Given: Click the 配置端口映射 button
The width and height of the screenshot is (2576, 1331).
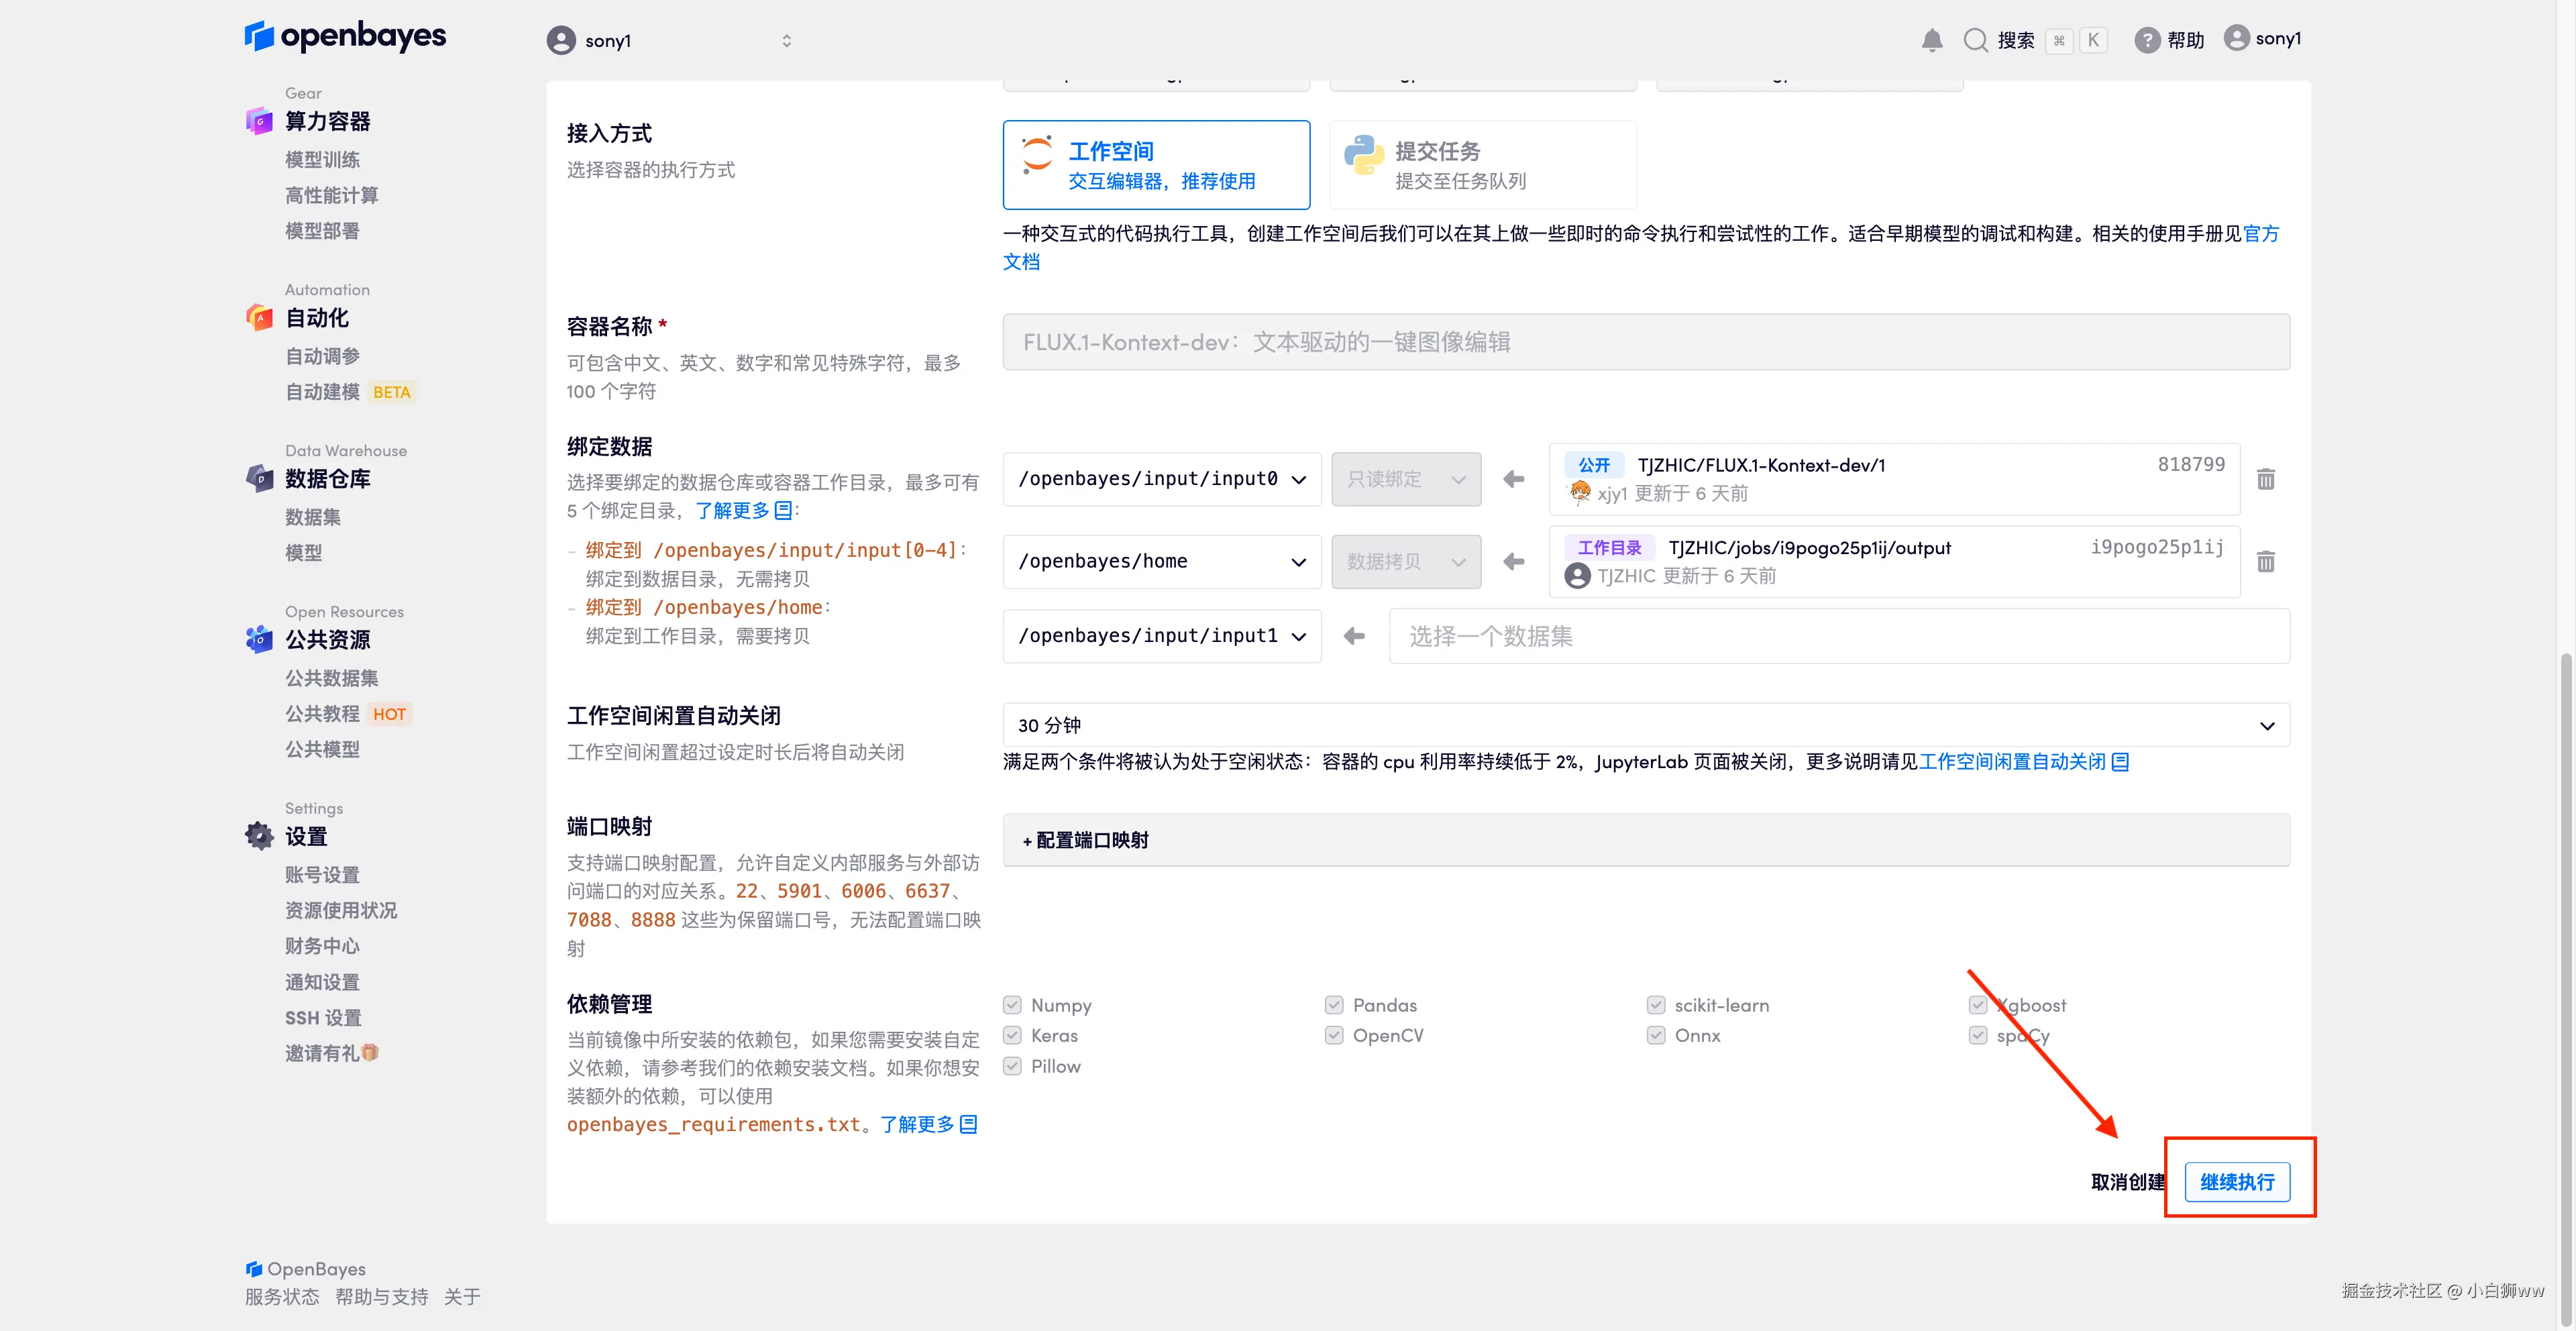Looking at the screenshot, I should pos(1086,840).
